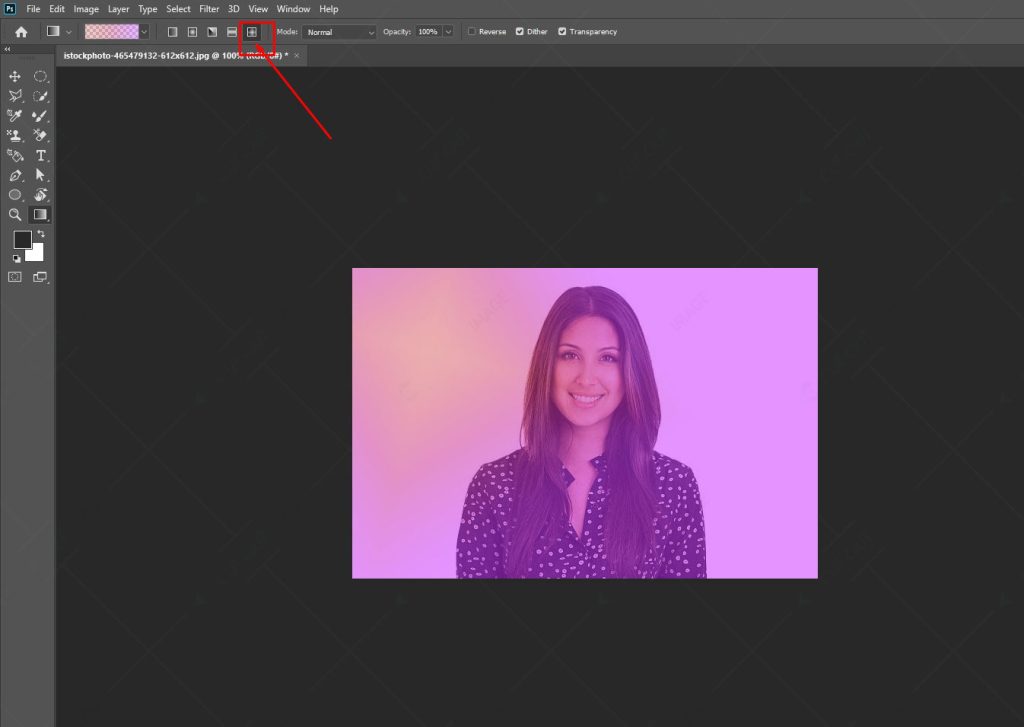Disable the Transparency checkbox
1024x727 pixels.
(562, 31)
